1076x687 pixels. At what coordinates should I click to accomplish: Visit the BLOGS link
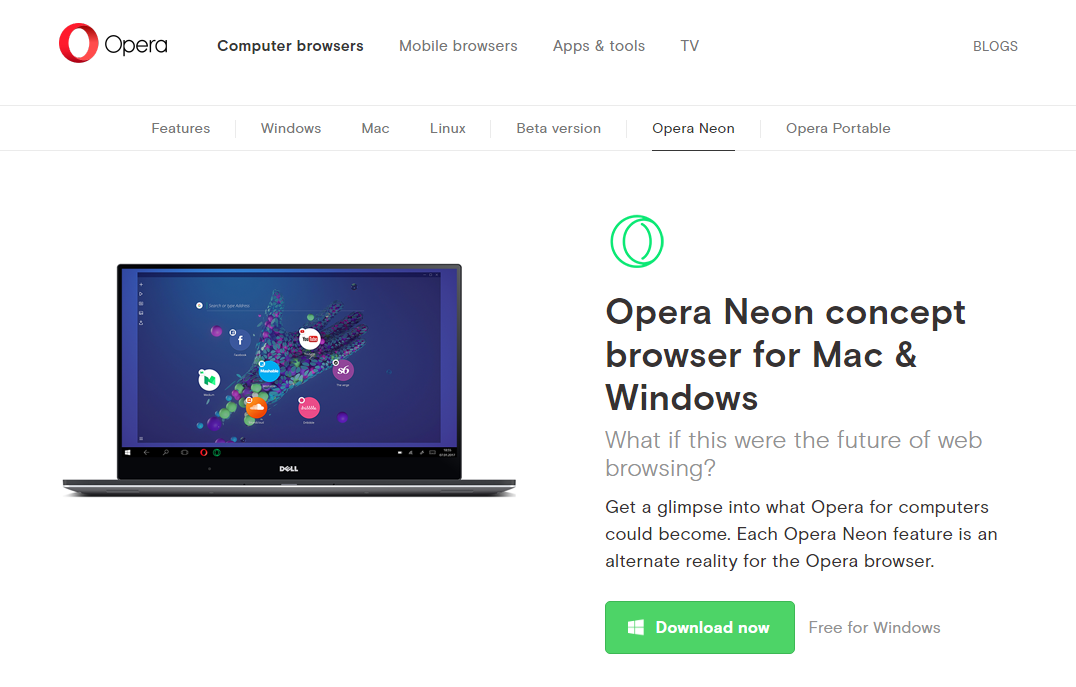click(995, 46)
